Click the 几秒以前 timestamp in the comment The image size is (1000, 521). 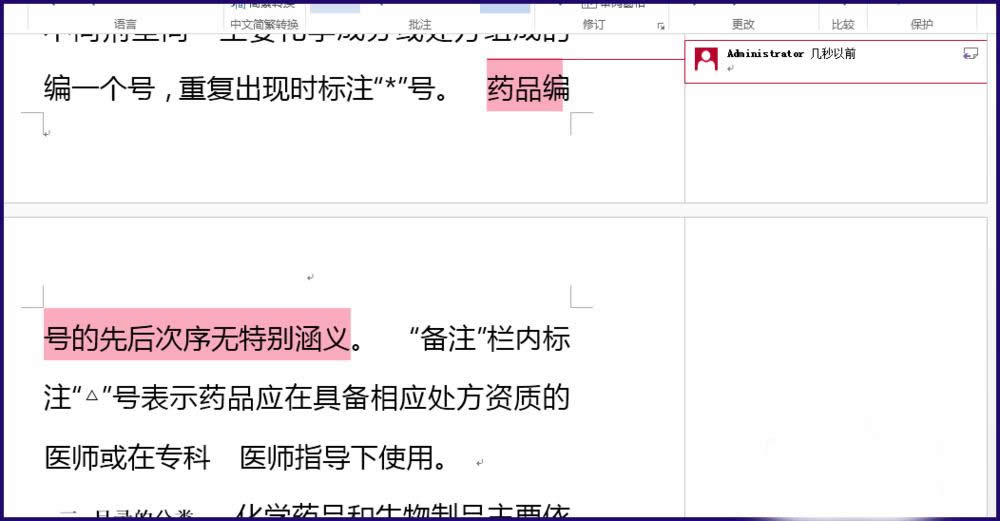(x=833, y=53)
